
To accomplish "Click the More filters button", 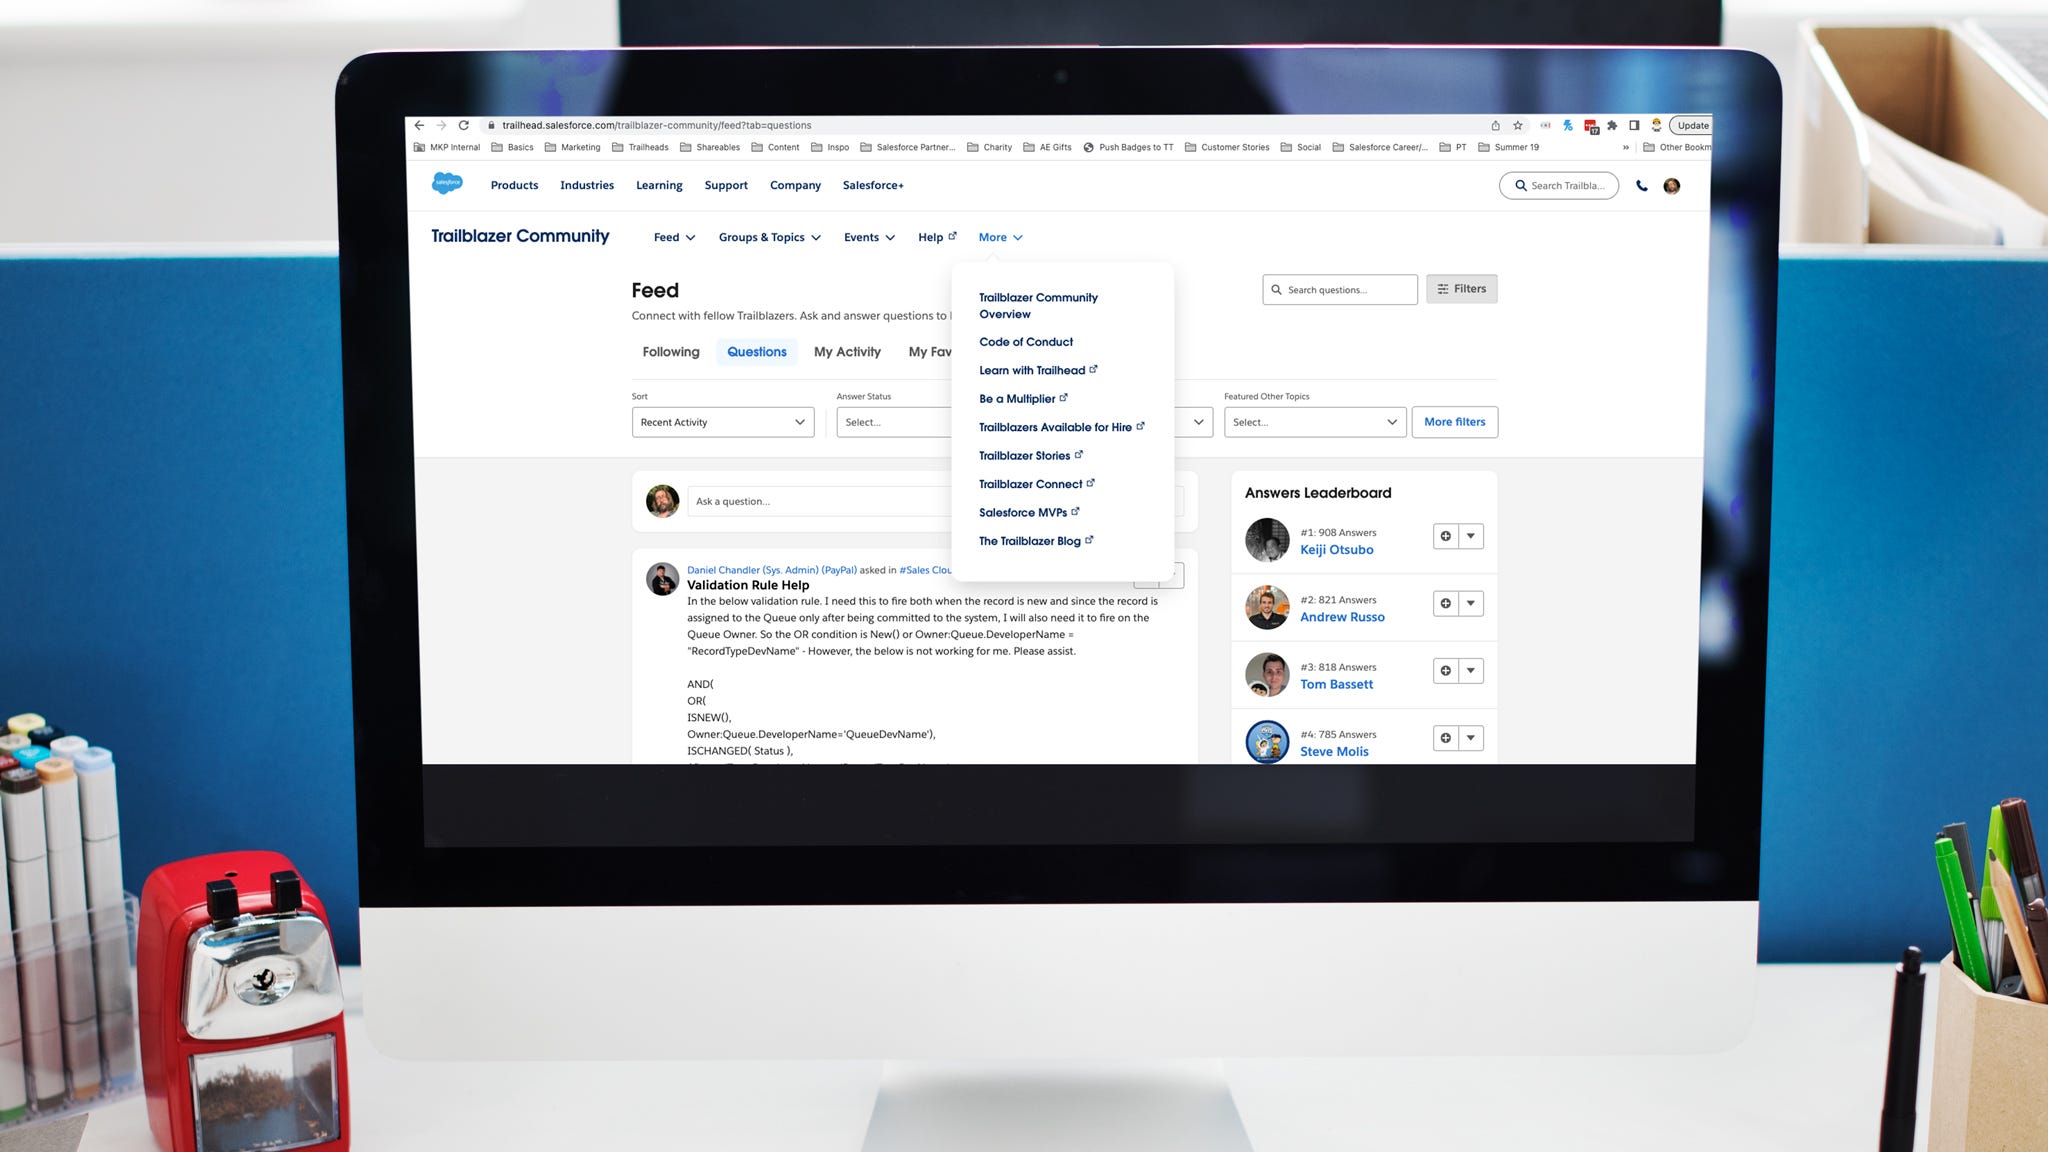I will coord(1454,422).
